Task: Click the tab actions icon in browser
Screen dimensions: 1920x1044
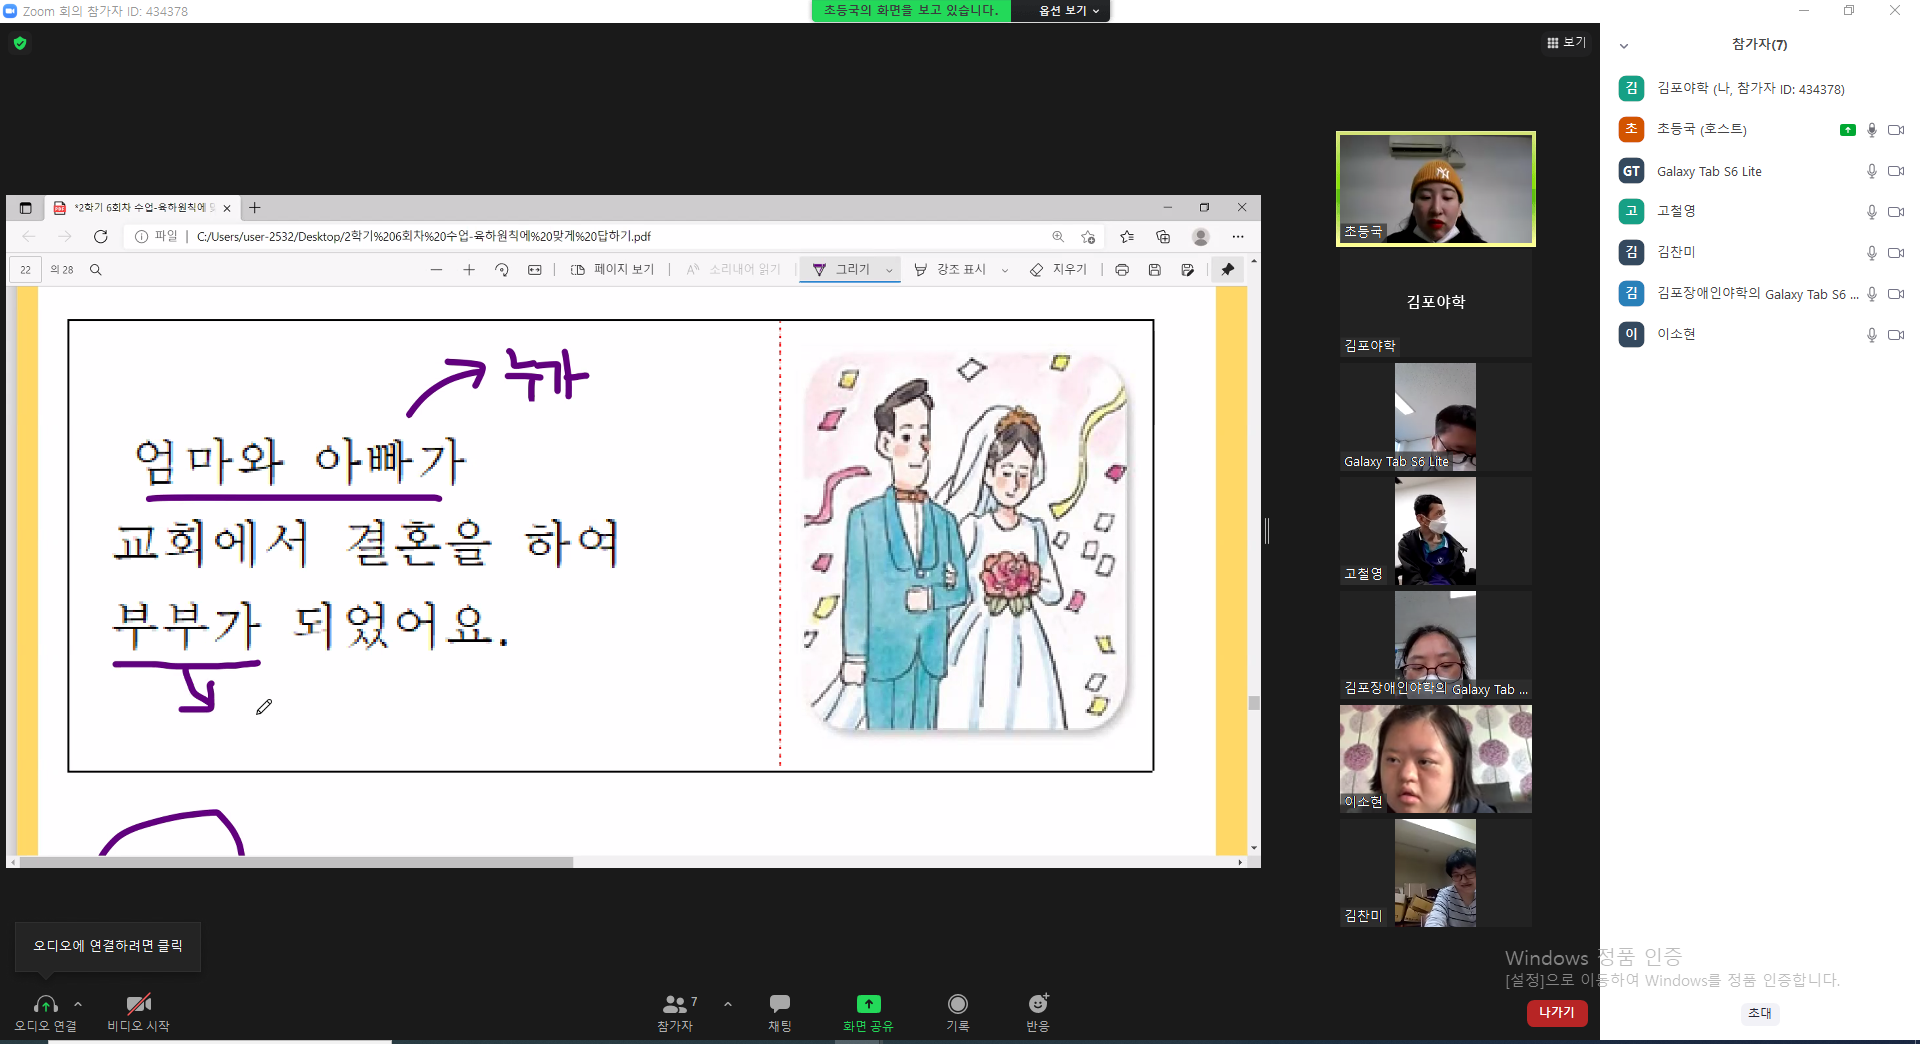Action: (x=25, y=208)
